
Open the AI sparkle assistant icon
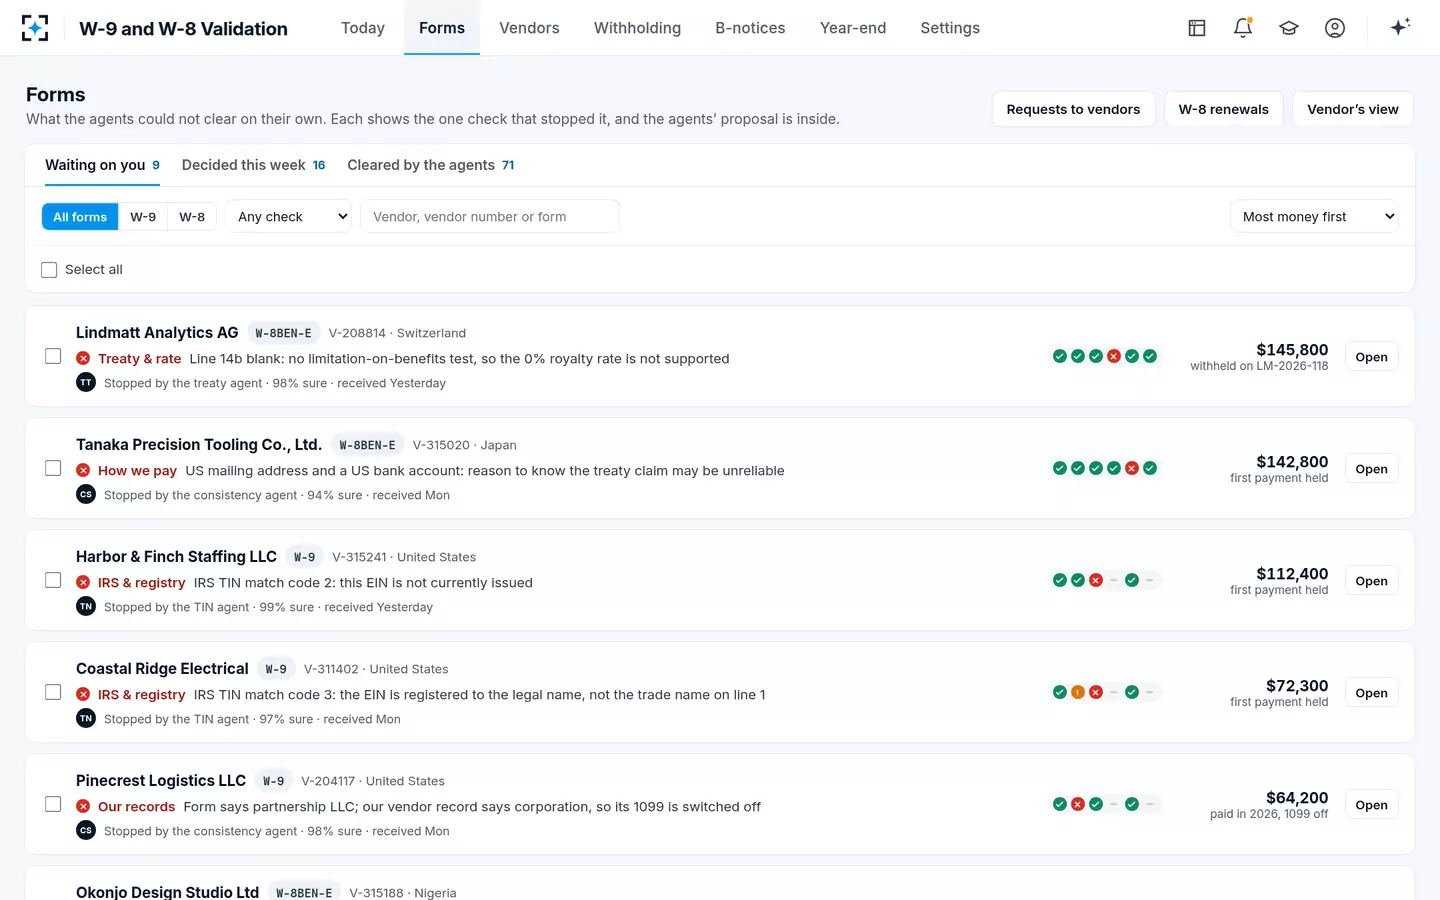[x=1400, y=27]
